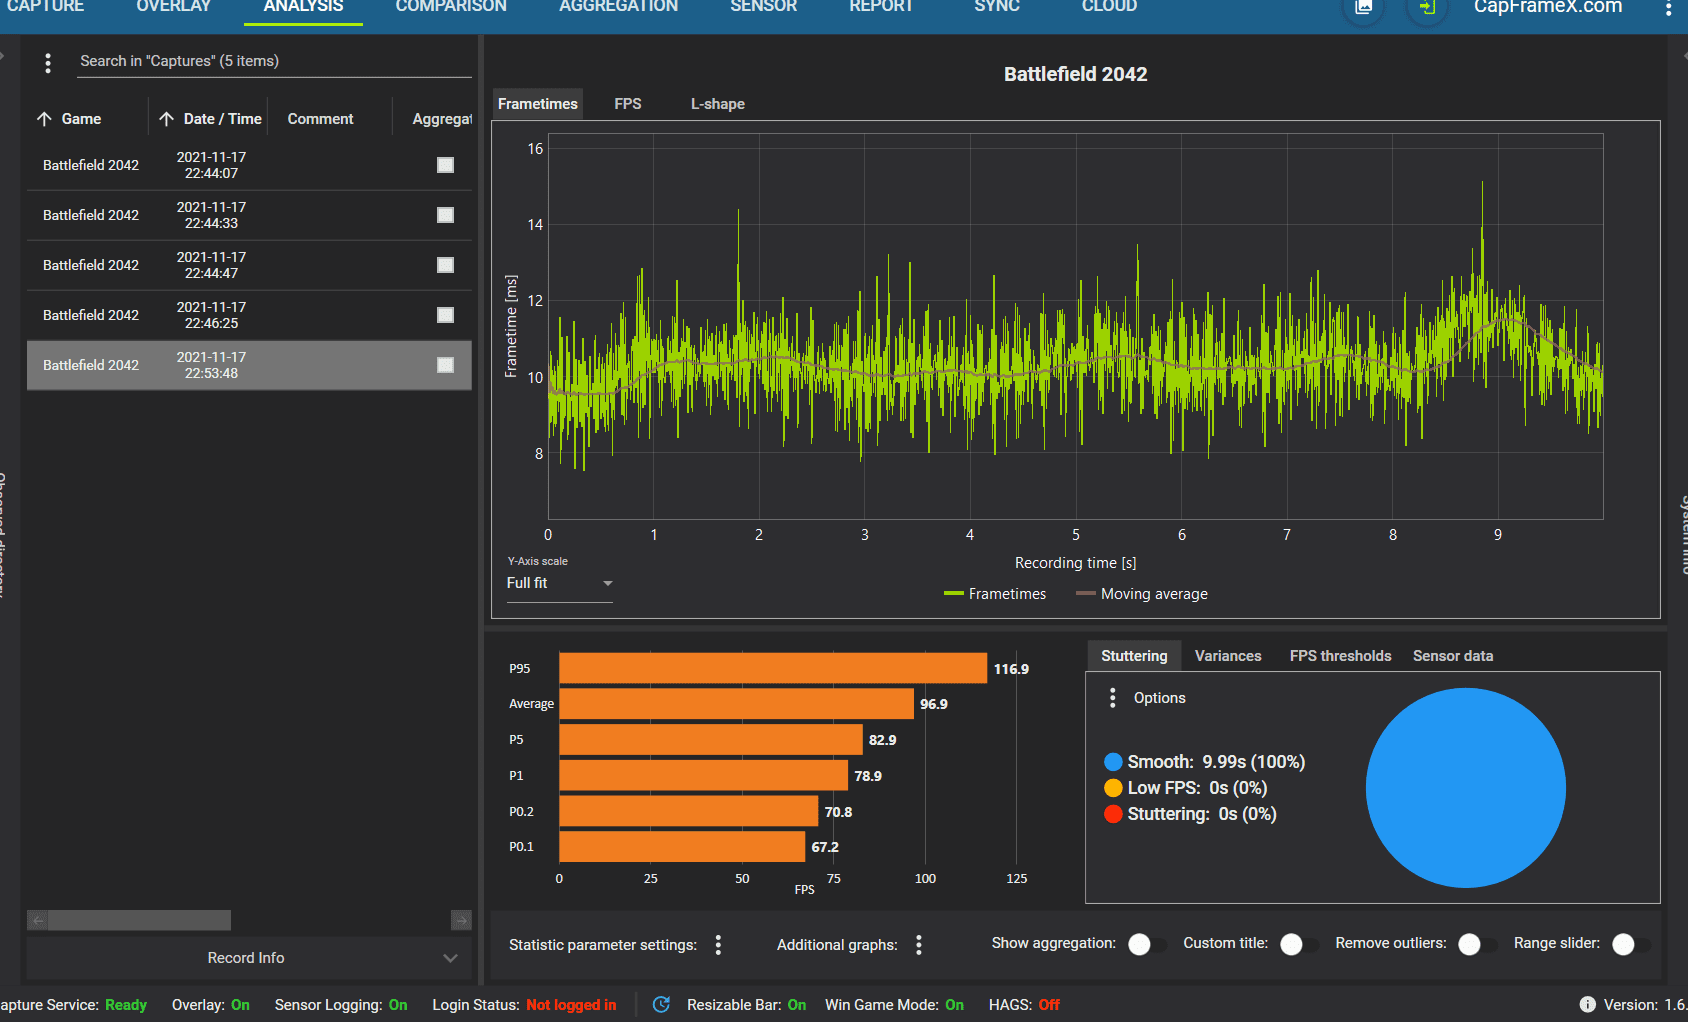Select Battlefield 2042 capture at 22:44:33

[249, 215]
